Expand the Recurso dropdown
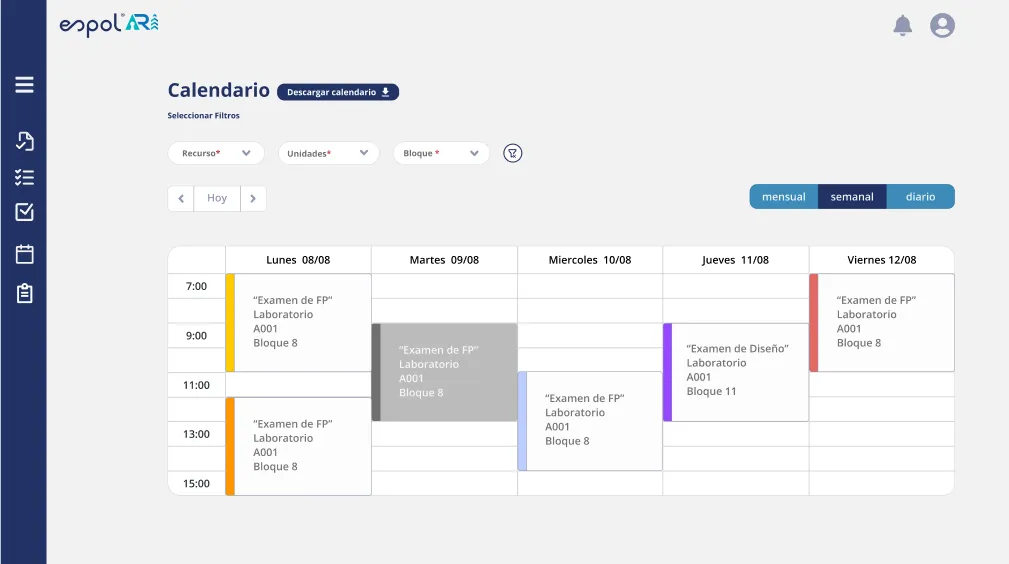This screenshot has width=1009, height=564. pyautogui.click(x=216, y=153)
